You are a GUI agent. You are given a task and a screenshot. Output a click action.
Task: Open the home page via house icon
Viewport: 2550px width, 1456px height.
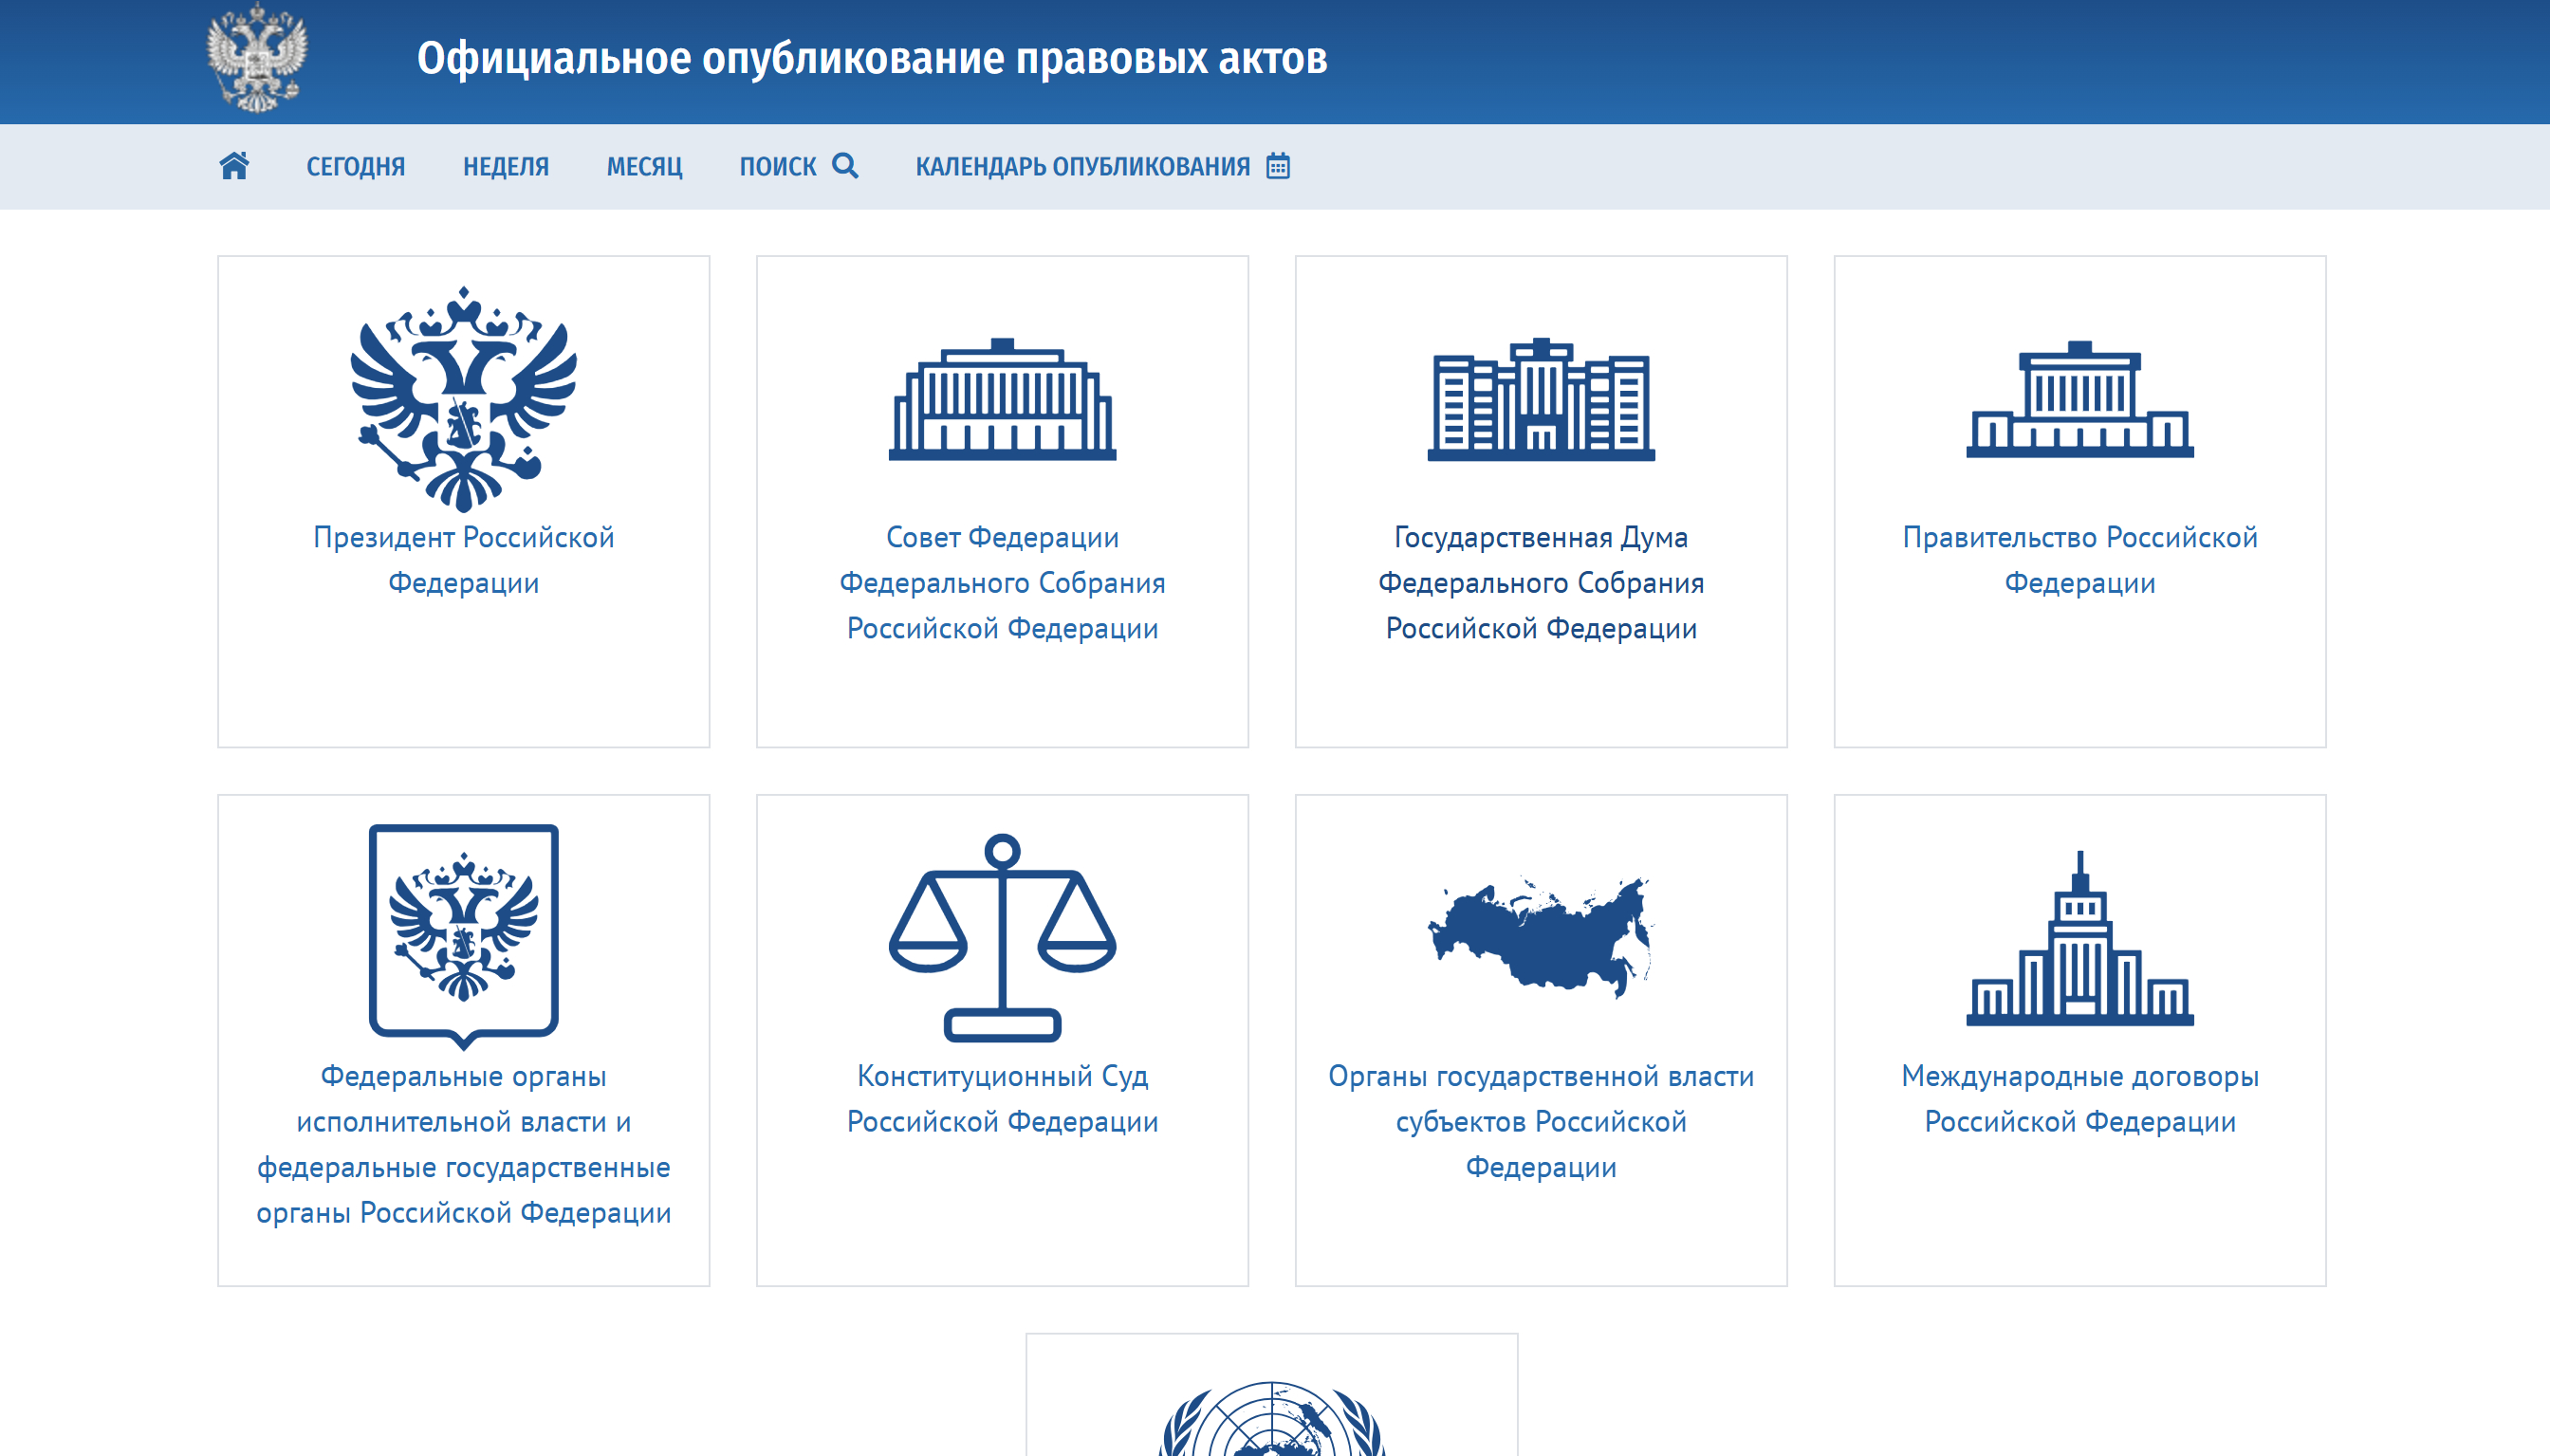pyautogui.click(x=234, y=166)
